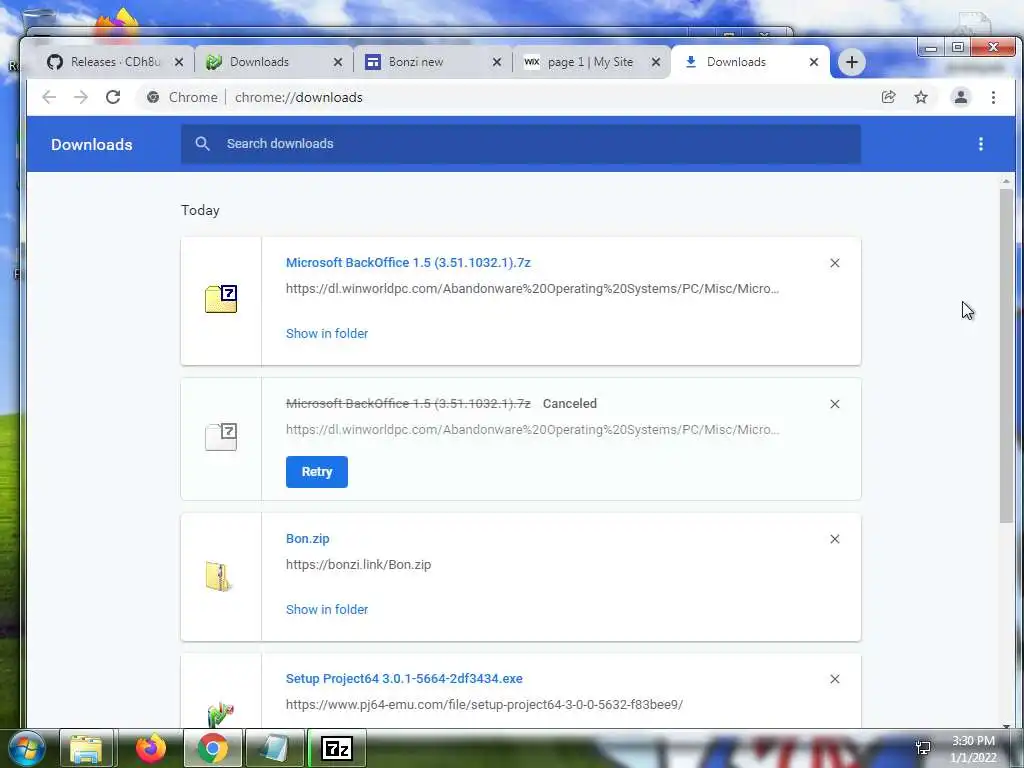Click the greyed 7z icon of canceled download
The height and width of the screenshot is (768, 1024).
[x=221, y=437]
